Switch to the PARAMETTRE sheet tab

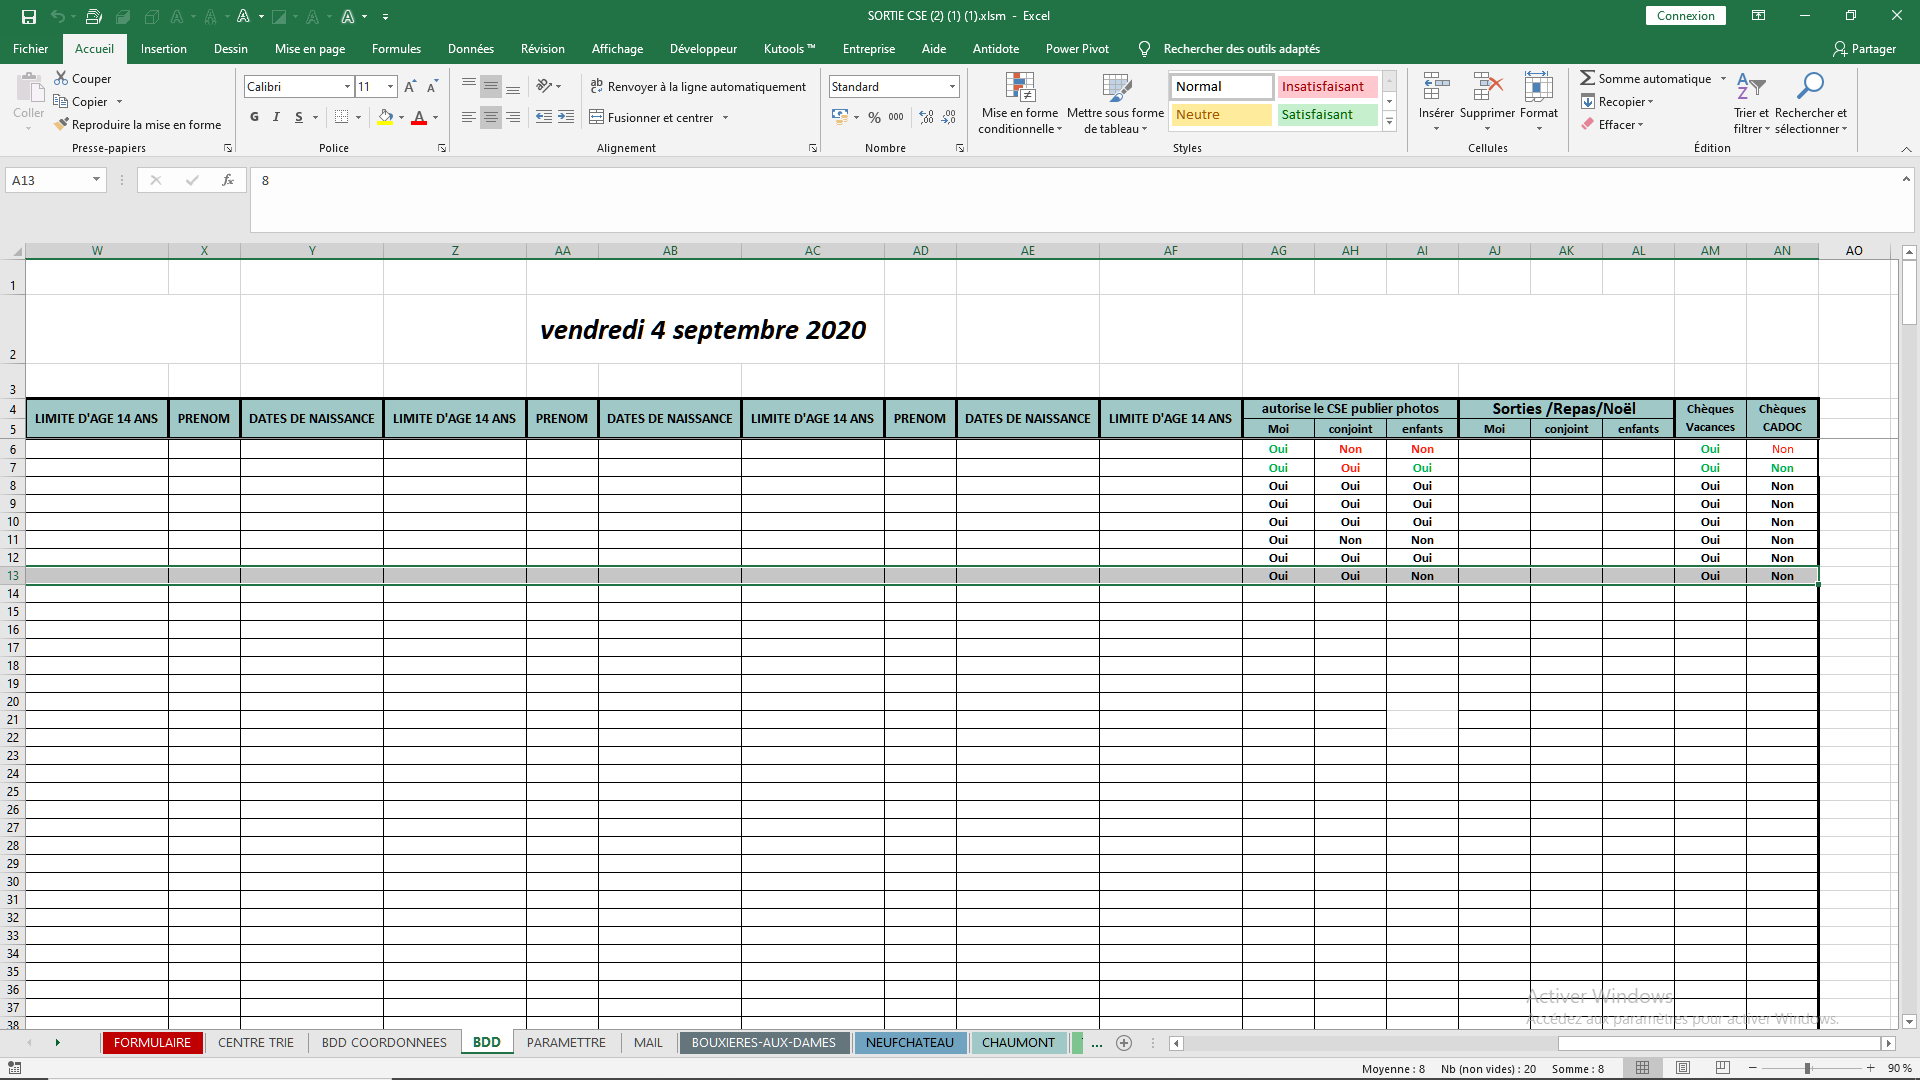coord(566,1042)
